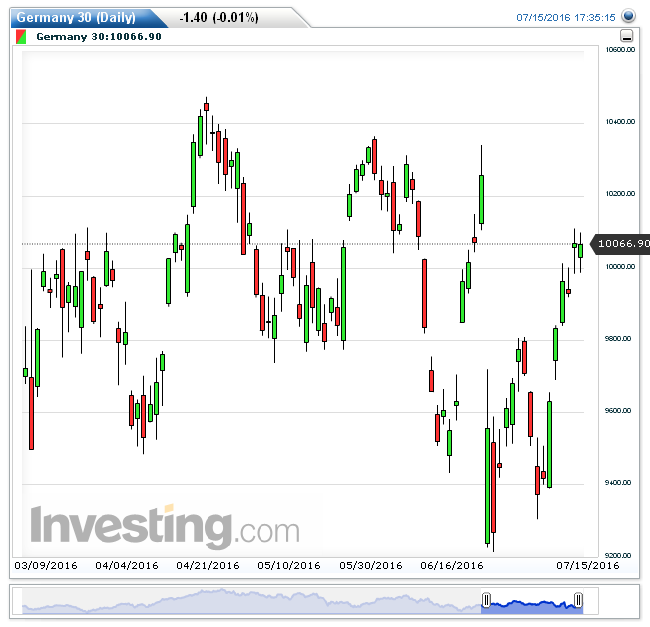The width and height of the screenshot is (650, 627).
Task: Click the 9800.00 price axis label
Action: tap(618, 339)
